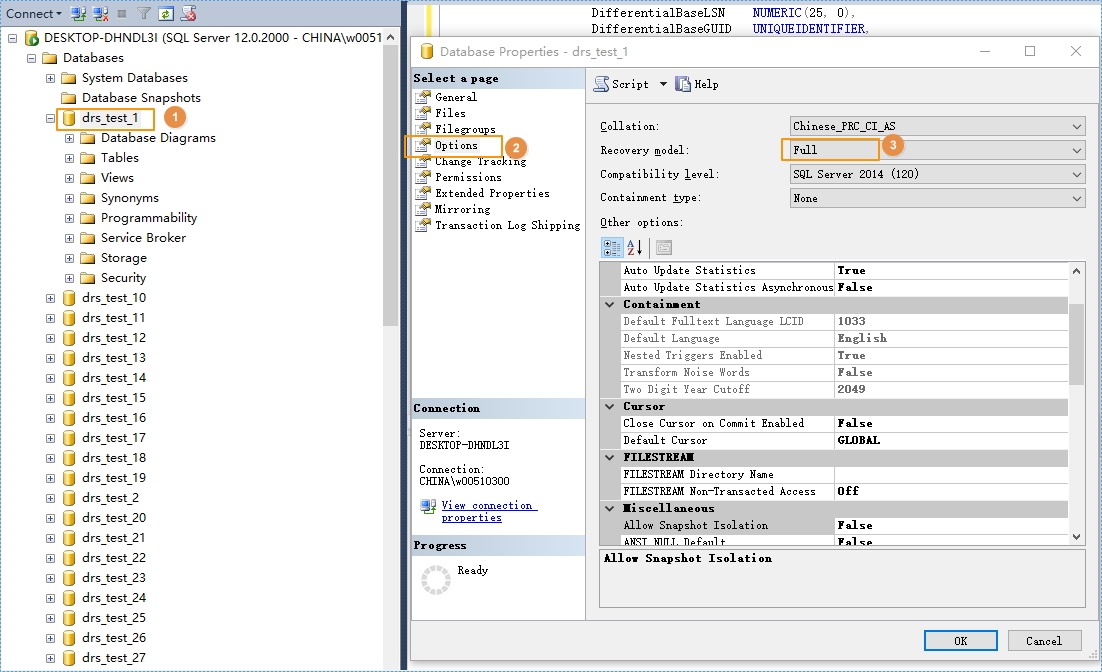The width and height of the screenshot is (1102, 672).
Task: Open the Compatibility level dropdown
Action: [1077, 174]
